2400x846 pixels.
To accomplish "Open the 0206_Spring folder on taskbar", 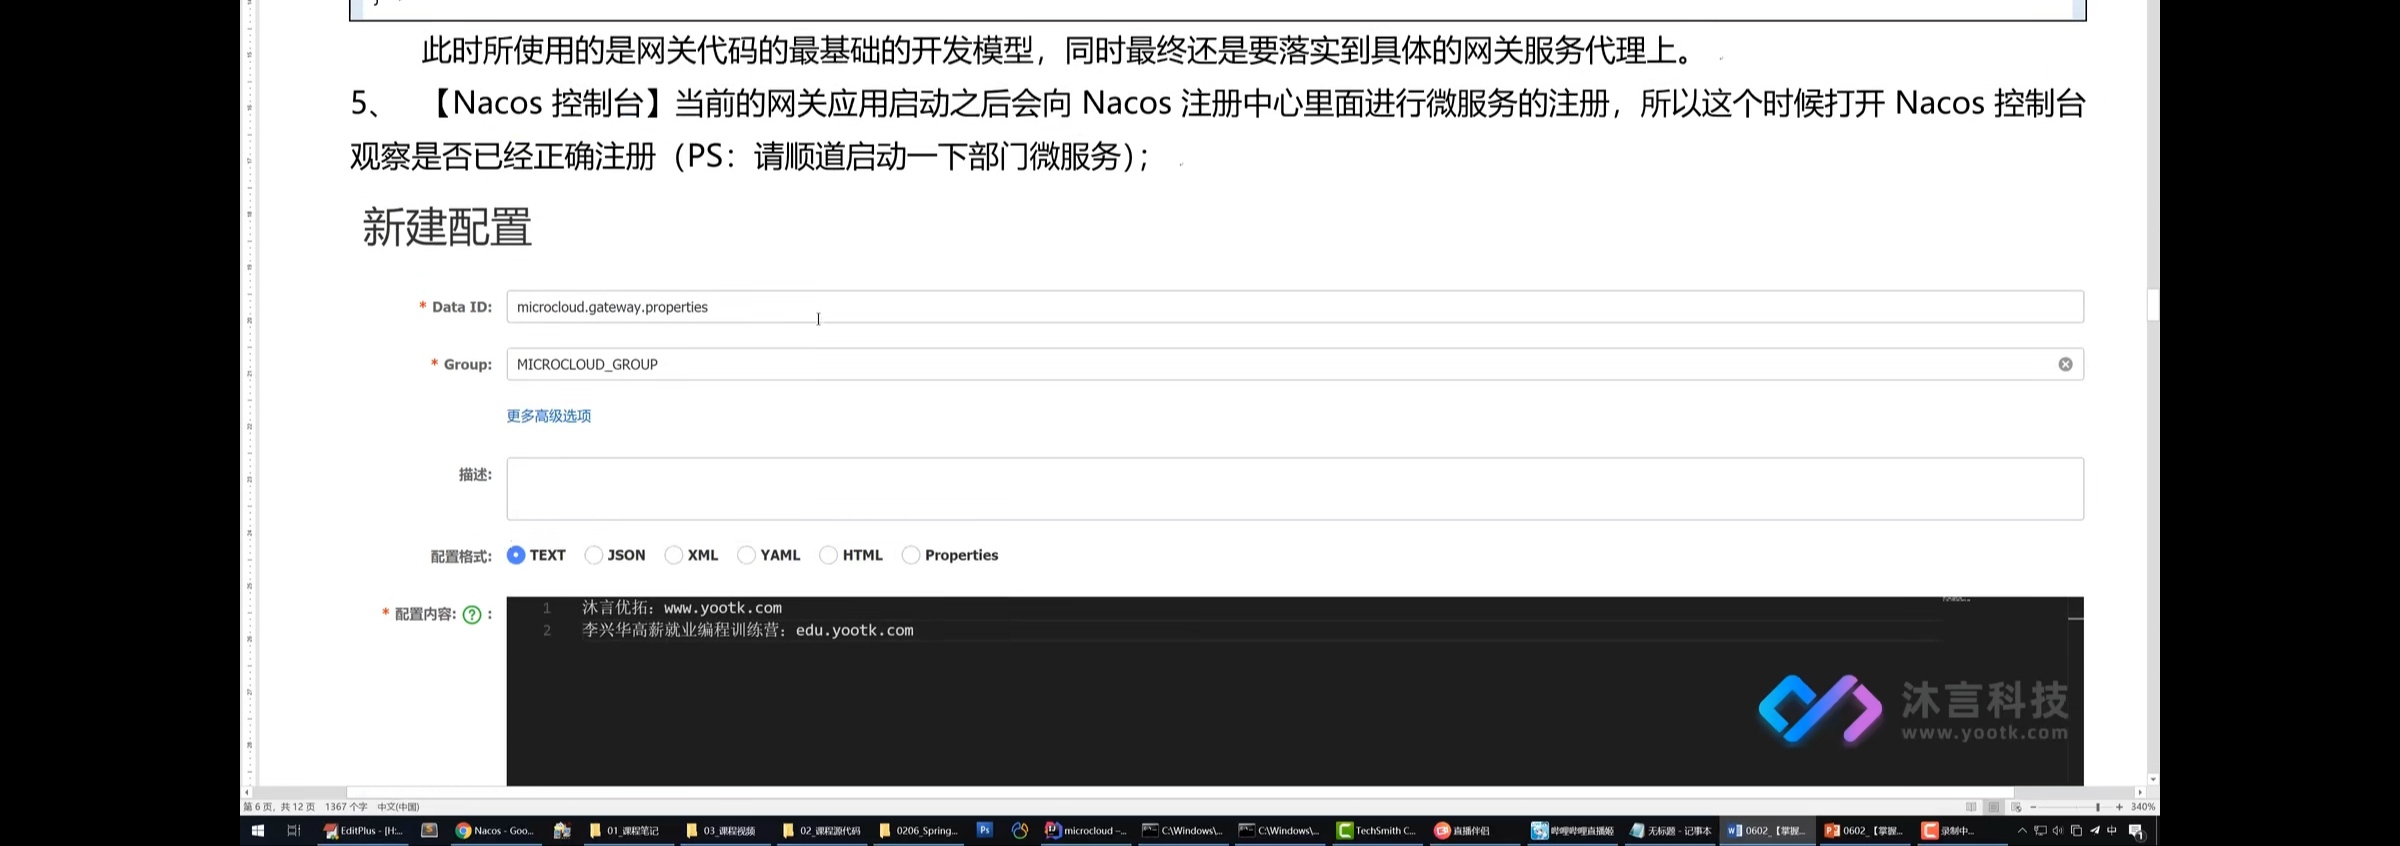I will coord(918,831).
